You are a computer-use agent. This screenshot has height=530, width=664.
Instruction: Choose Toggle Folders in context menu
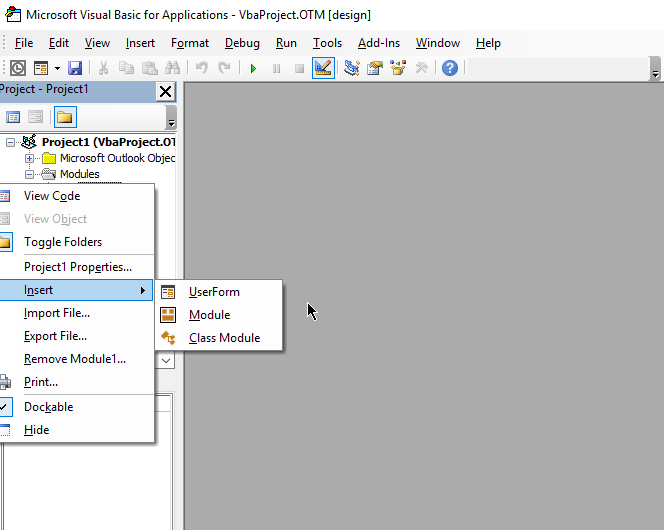click(x=76, y=242)
